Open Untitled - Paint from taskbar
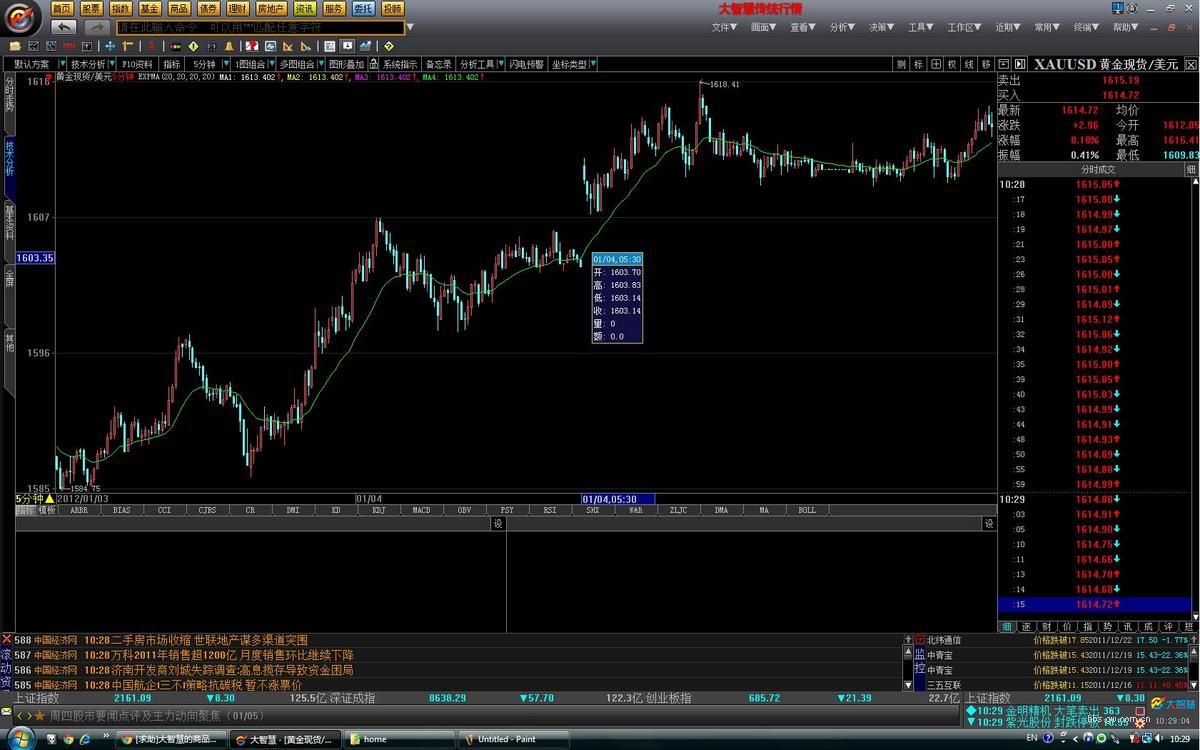 pyautogui.click(x=507, y=739)
